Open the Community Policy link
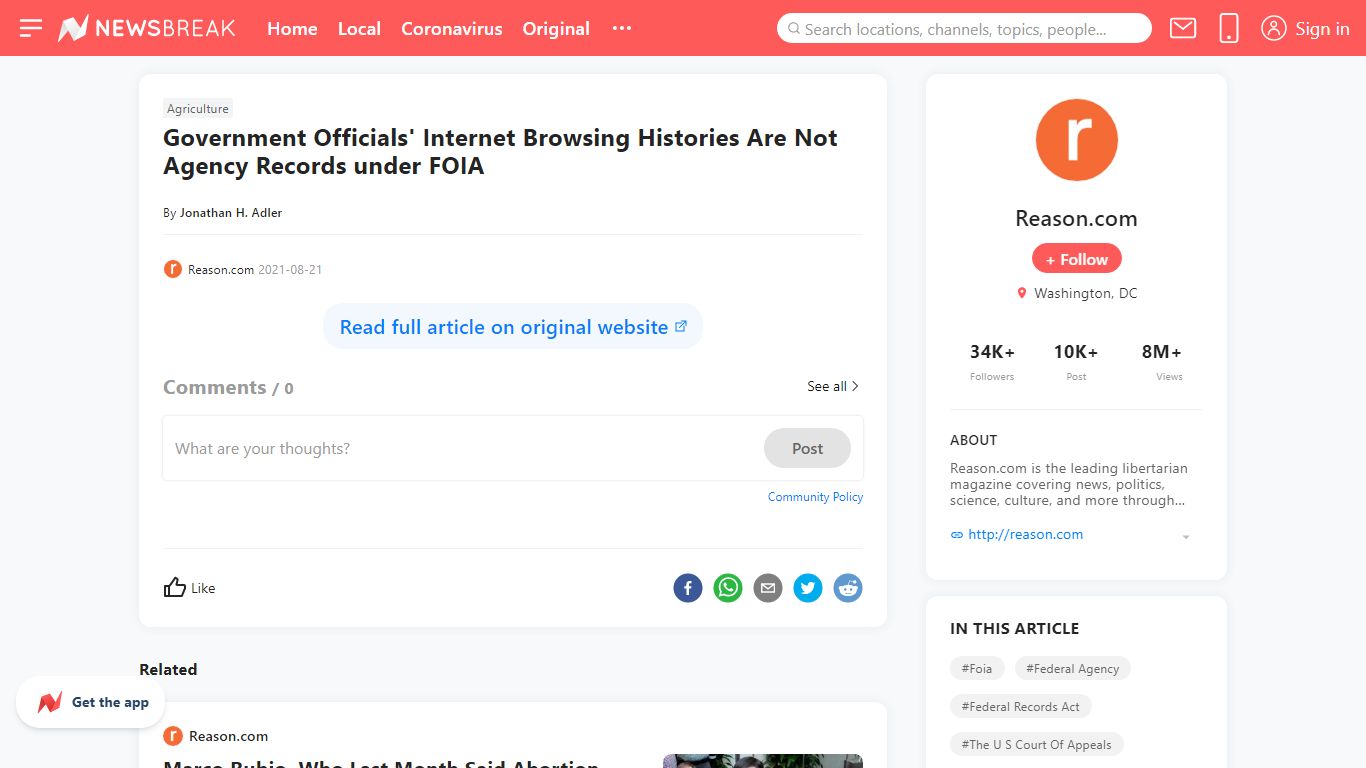The width and height of the screenshot is (1366, 768). tap(815, 497)
